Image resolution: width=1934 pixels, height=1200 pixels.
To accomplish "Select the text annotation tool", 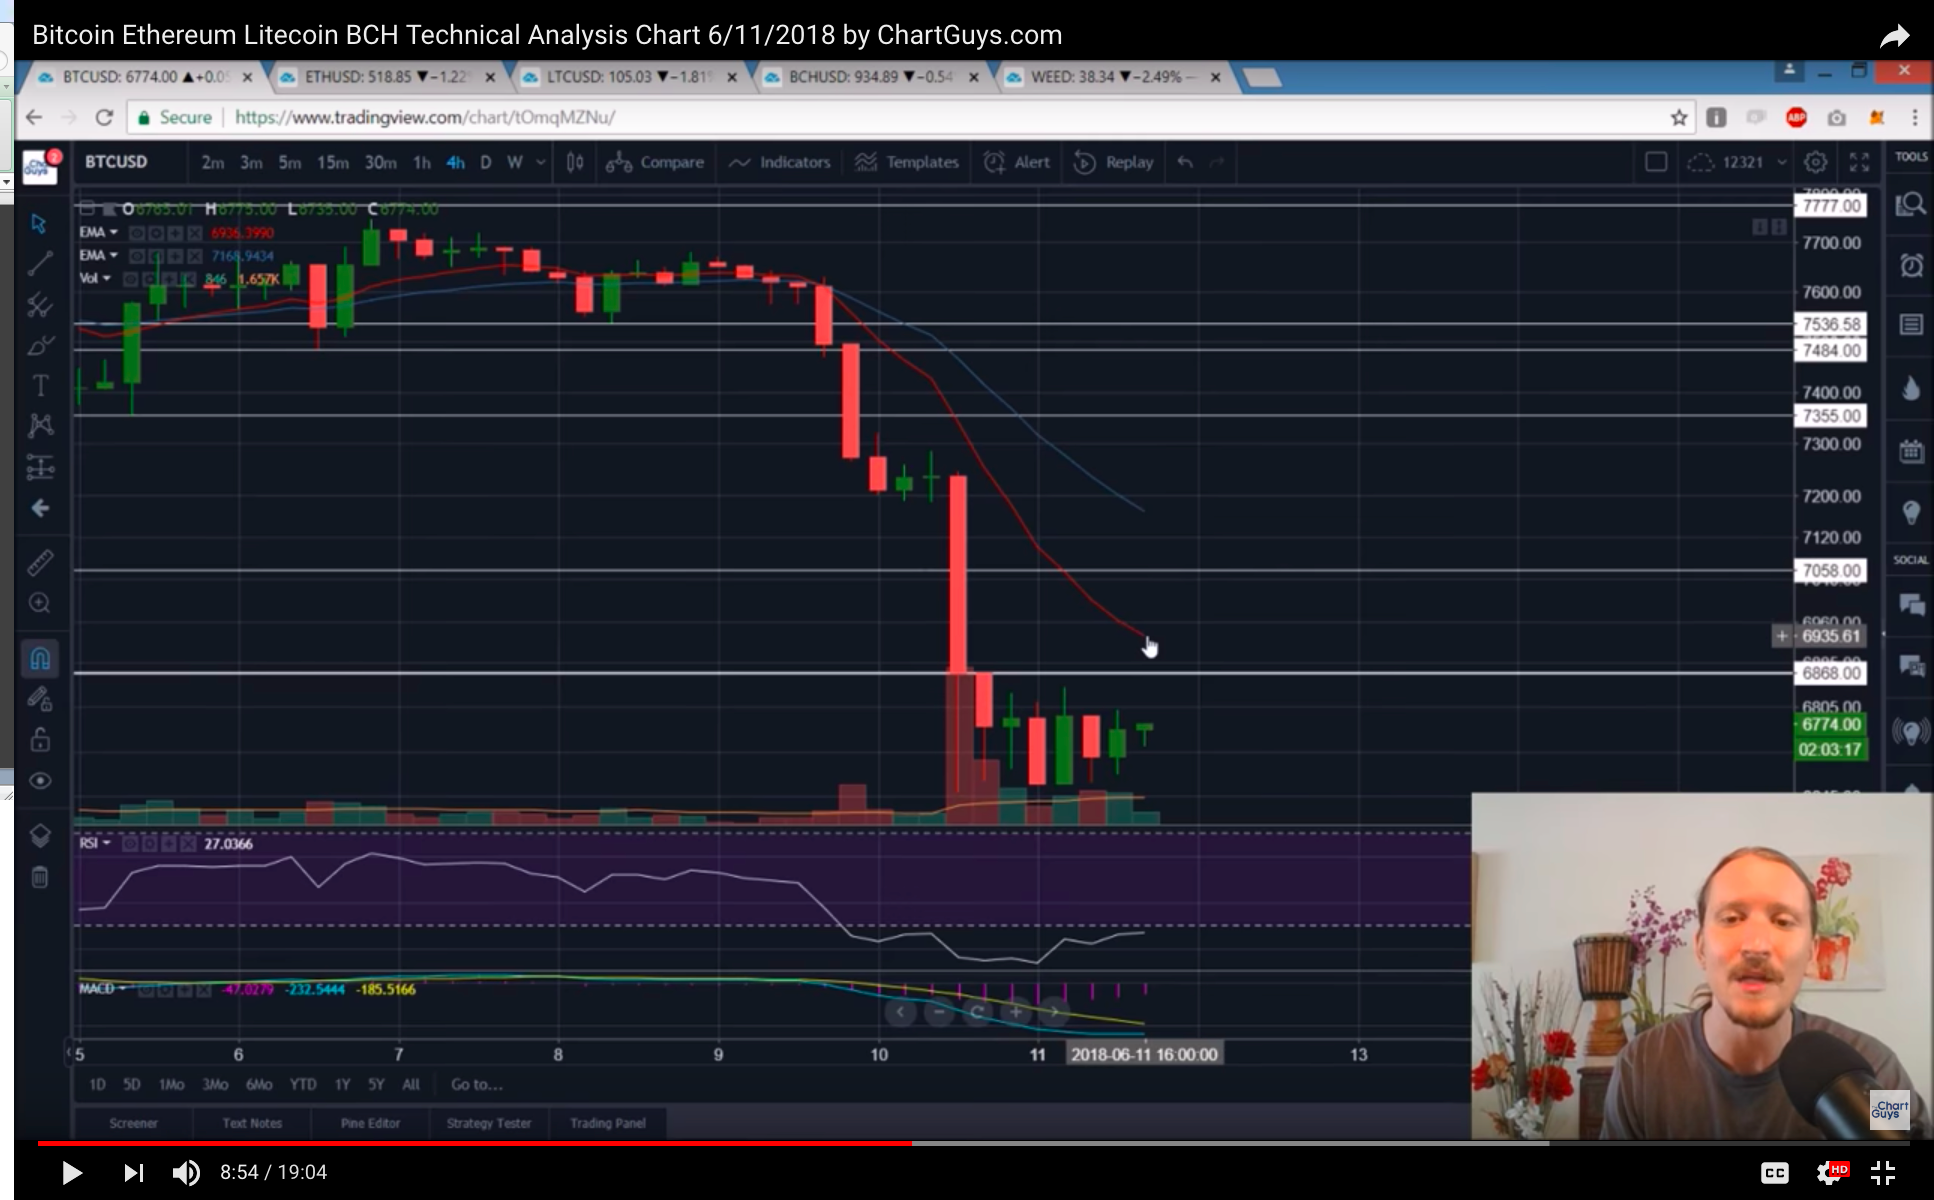I will click(40, 385).
